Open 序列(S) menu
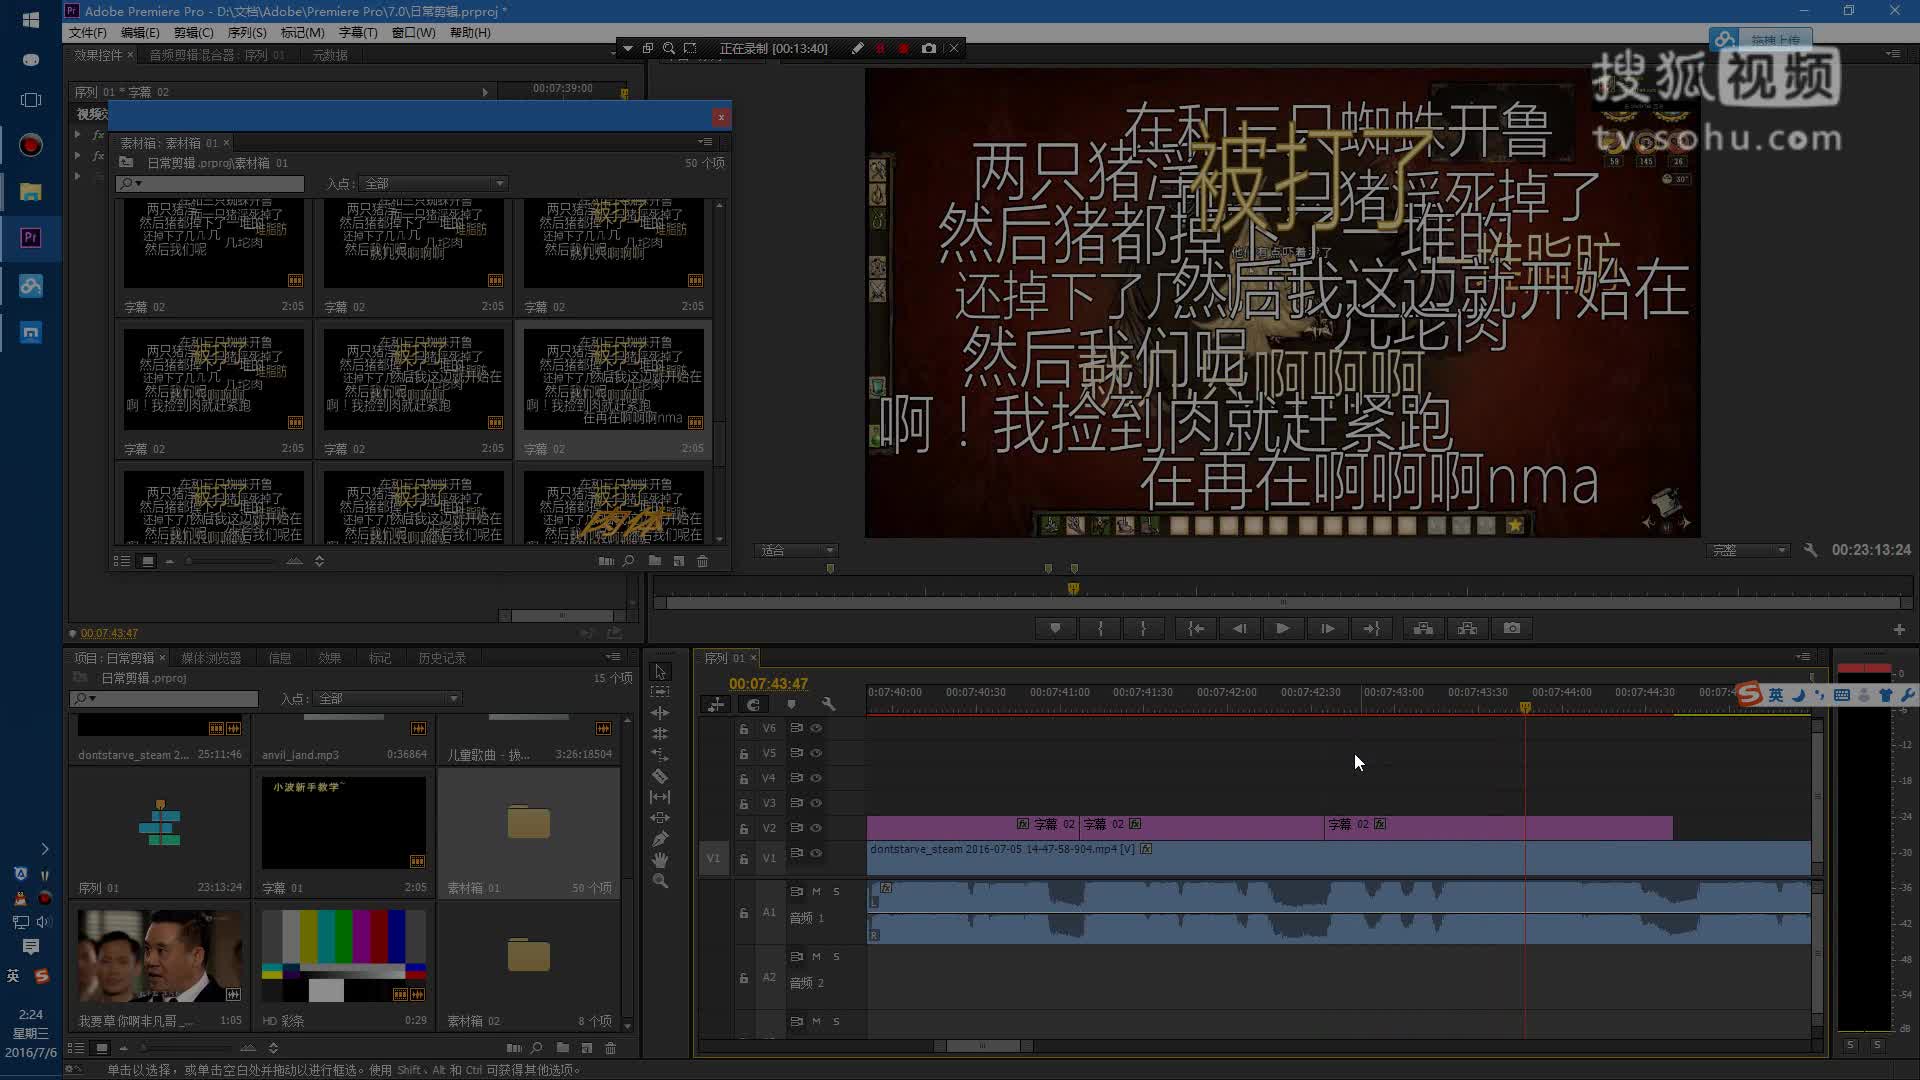1920x1080 pixels. (x=247, y=33)
